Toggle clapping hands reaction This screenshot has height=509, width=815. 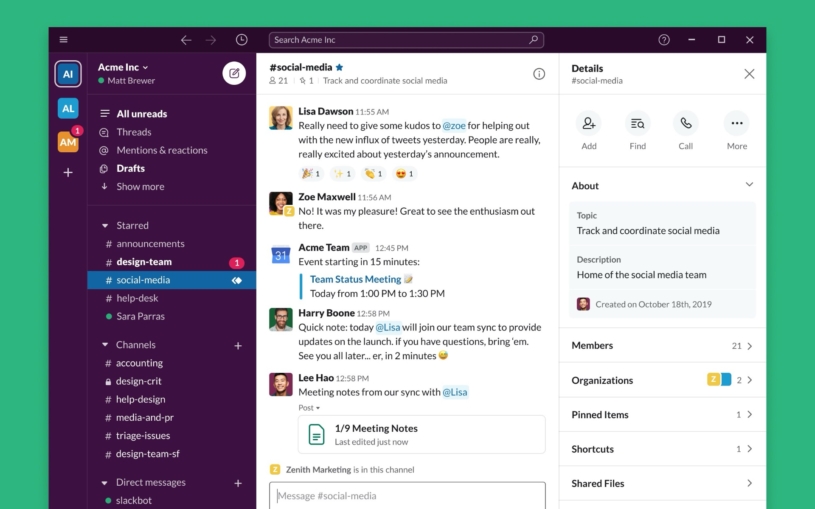point(374,174)
